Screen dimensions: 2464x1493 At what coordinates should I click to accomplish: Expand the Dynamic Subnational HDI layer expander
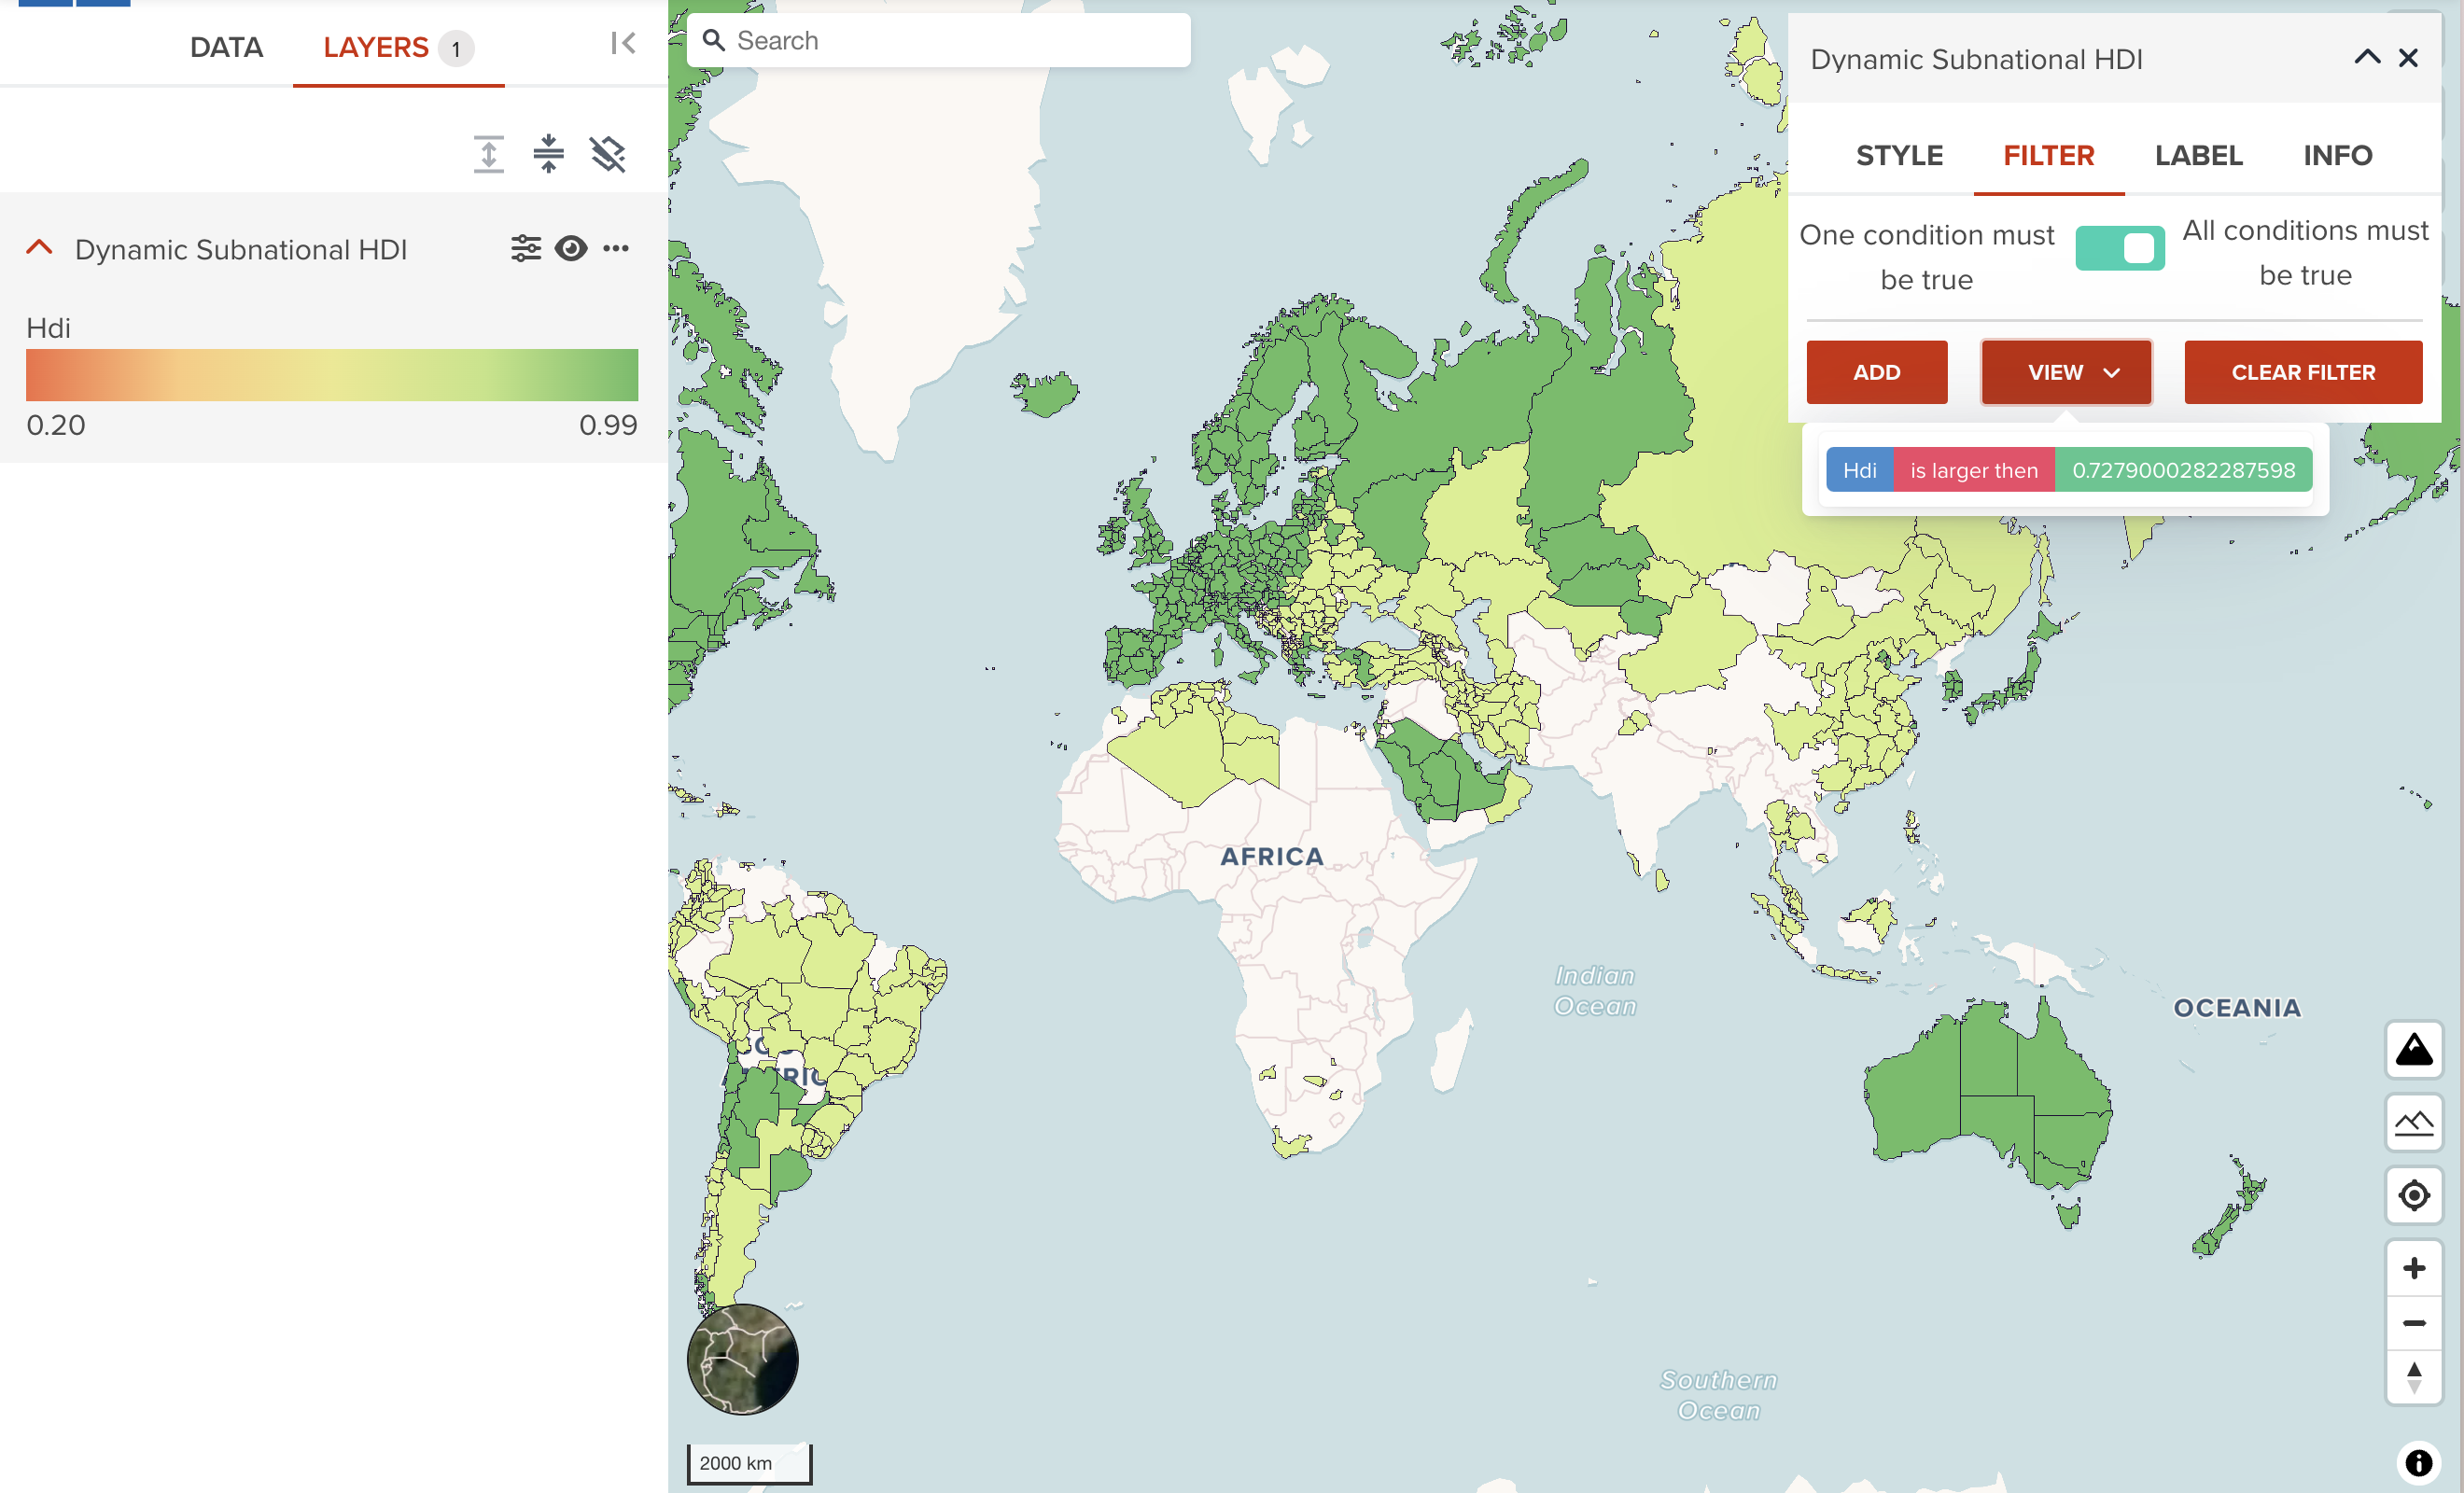click(x=37, y=248)
